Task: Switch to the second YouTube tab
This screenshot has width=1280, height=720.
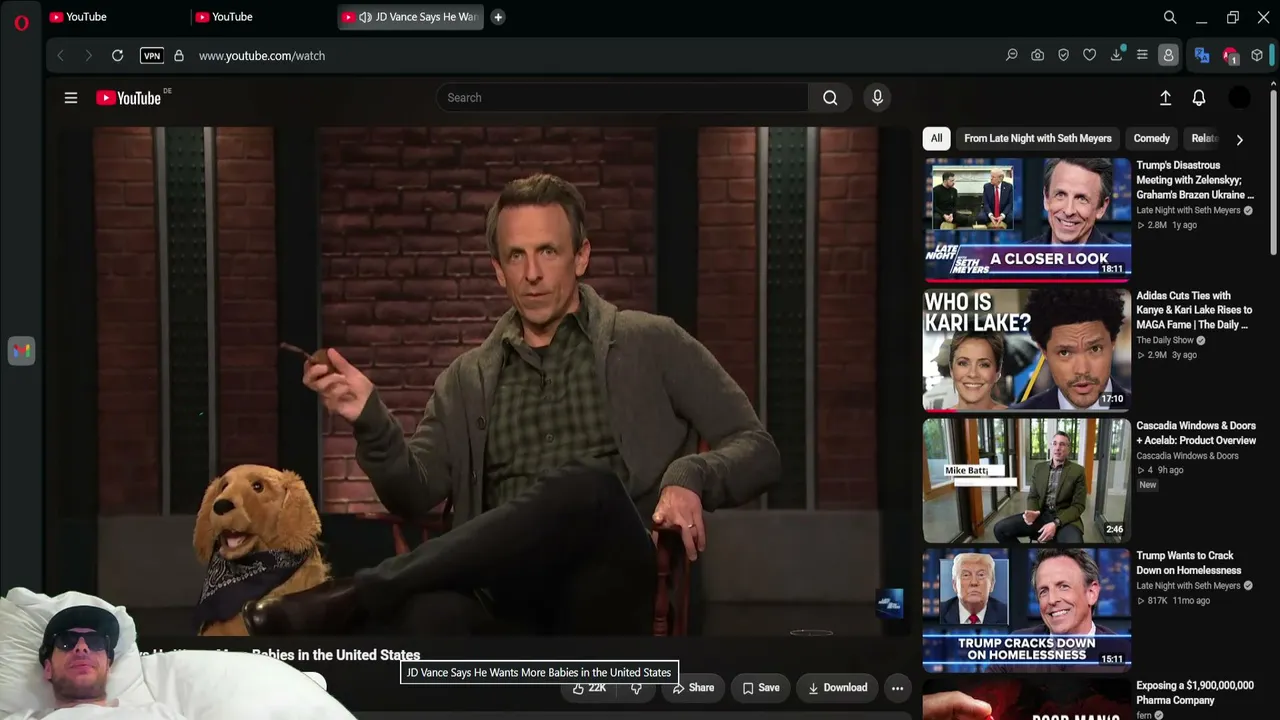Action: pos(261,17)
